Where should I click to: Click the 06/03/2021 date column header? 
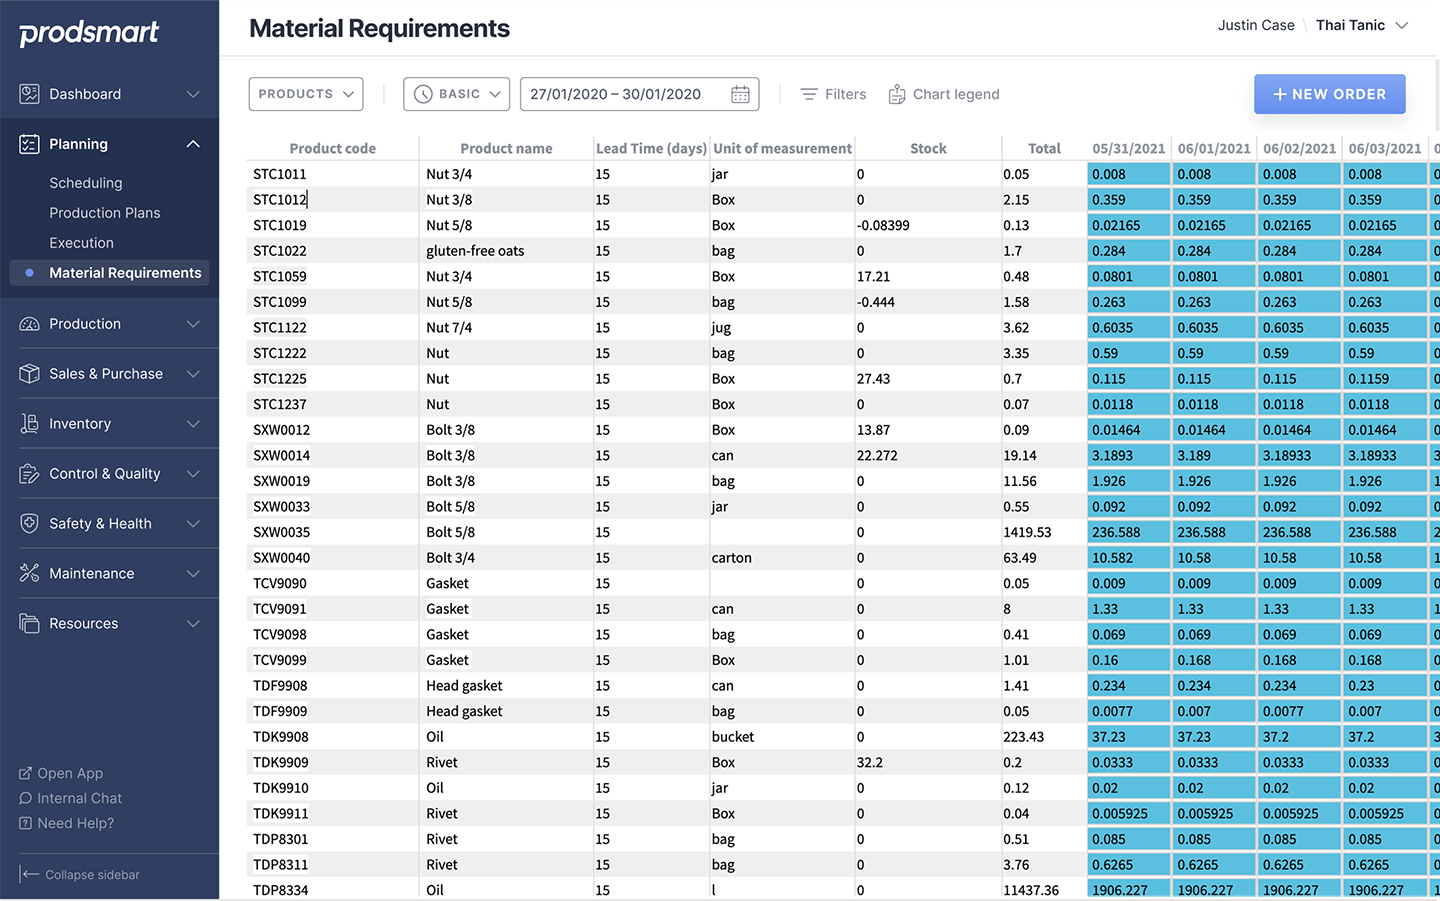coord(1385,148)
